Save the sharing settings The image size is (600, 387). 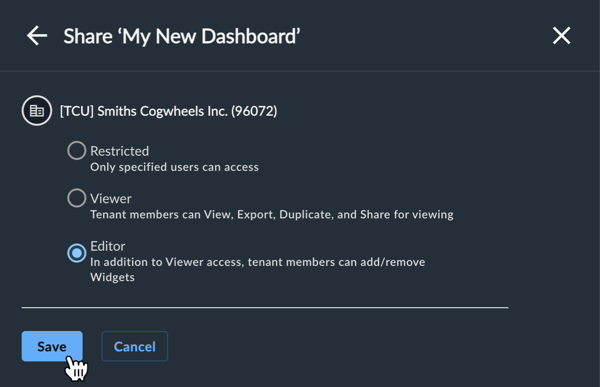[52, 346]
